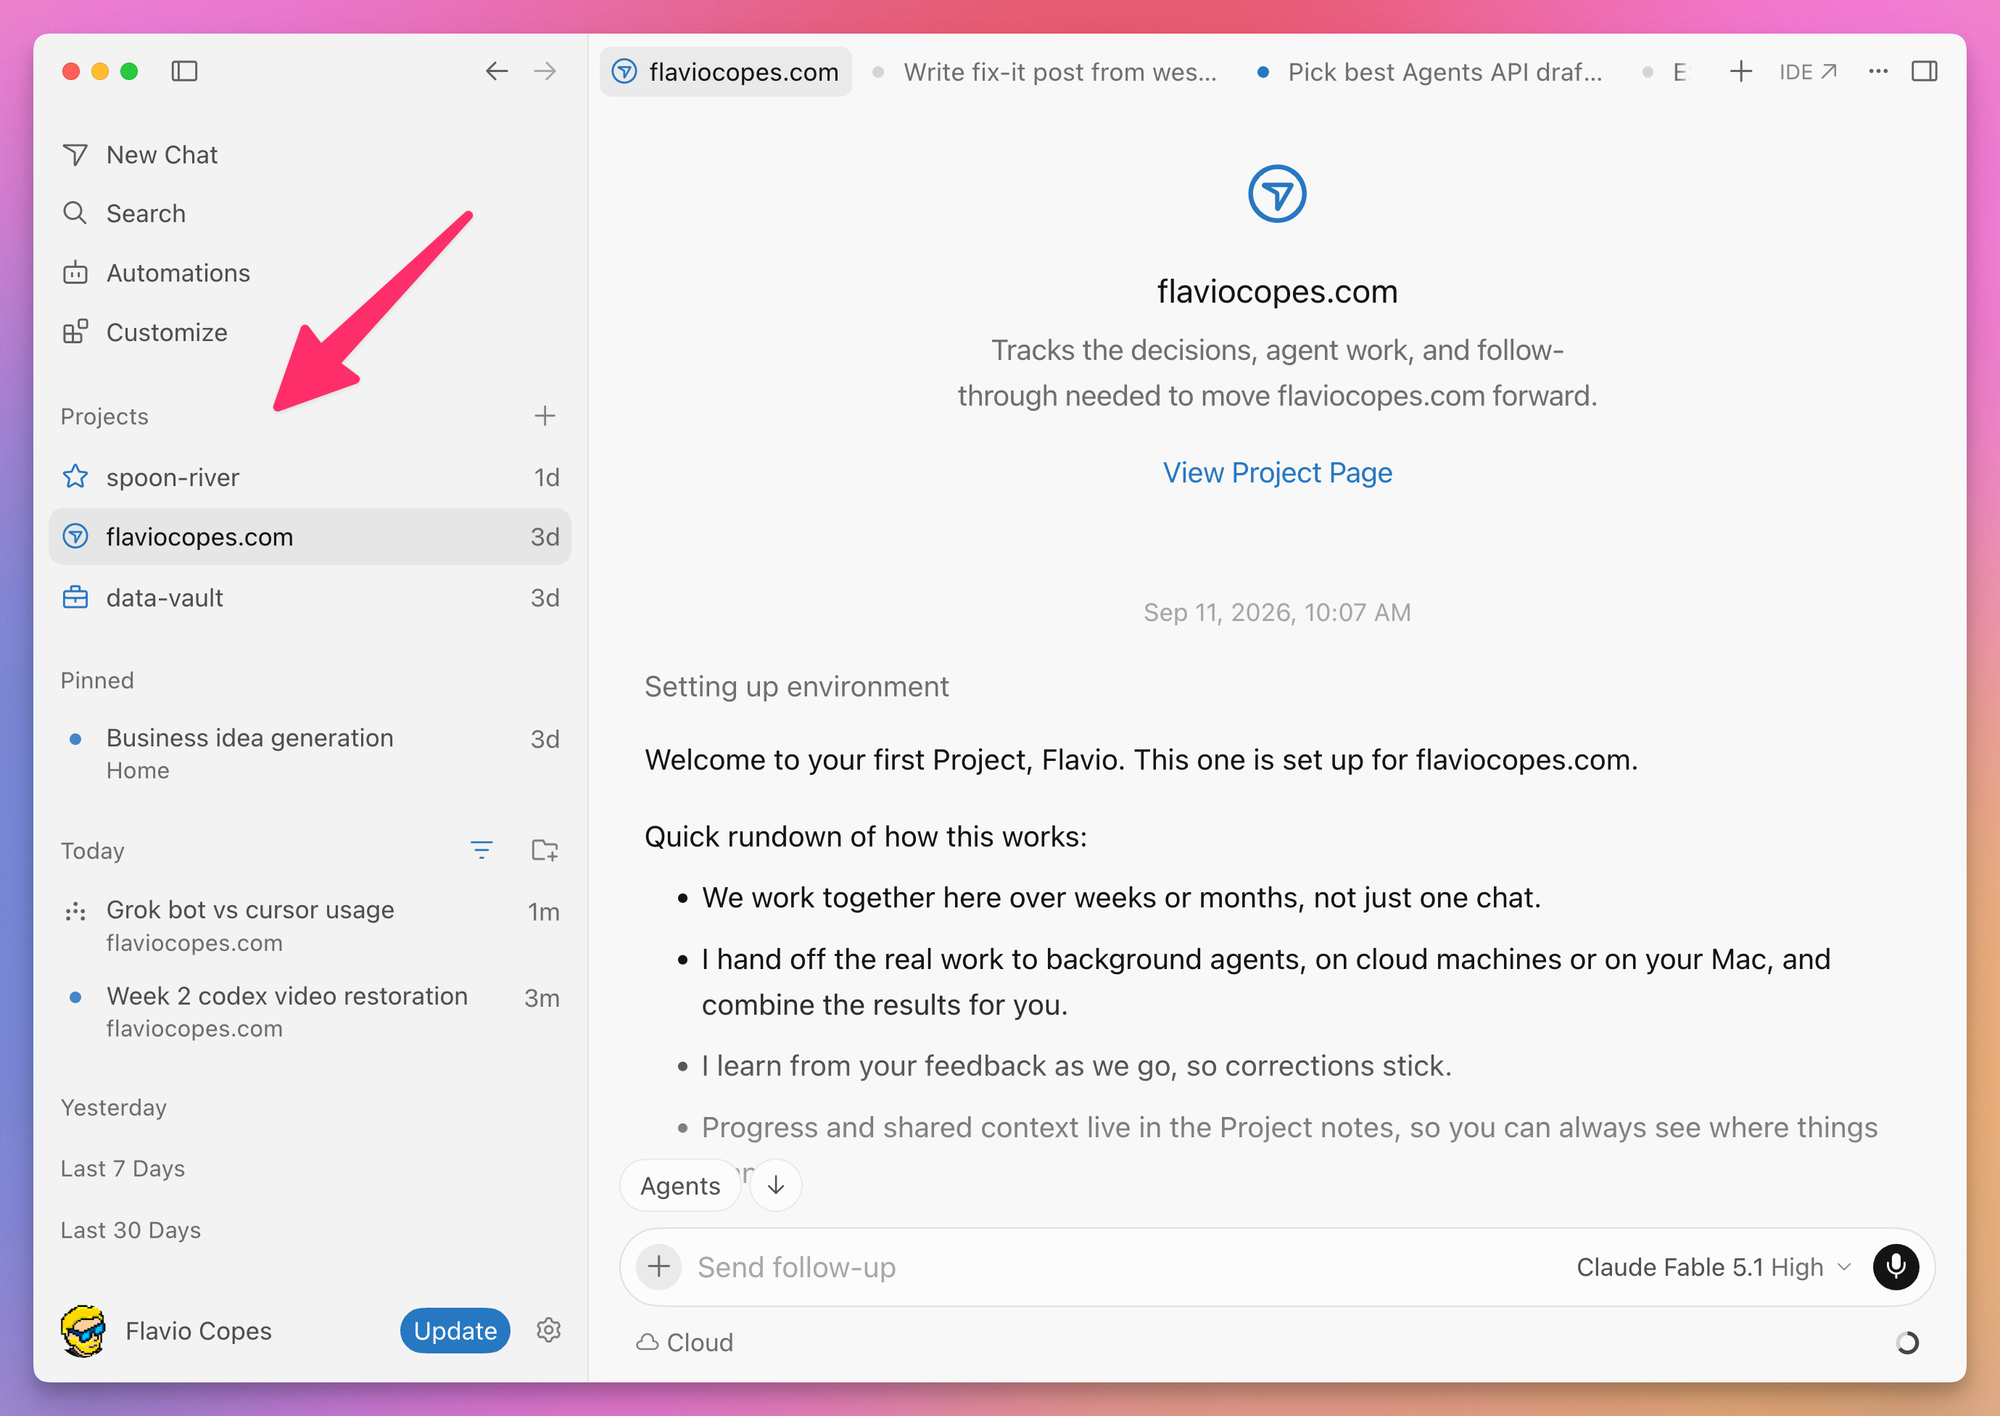The image size is (2000, 1416).
Task: Click the Setting up environment status text
Action: pos(796,687)
